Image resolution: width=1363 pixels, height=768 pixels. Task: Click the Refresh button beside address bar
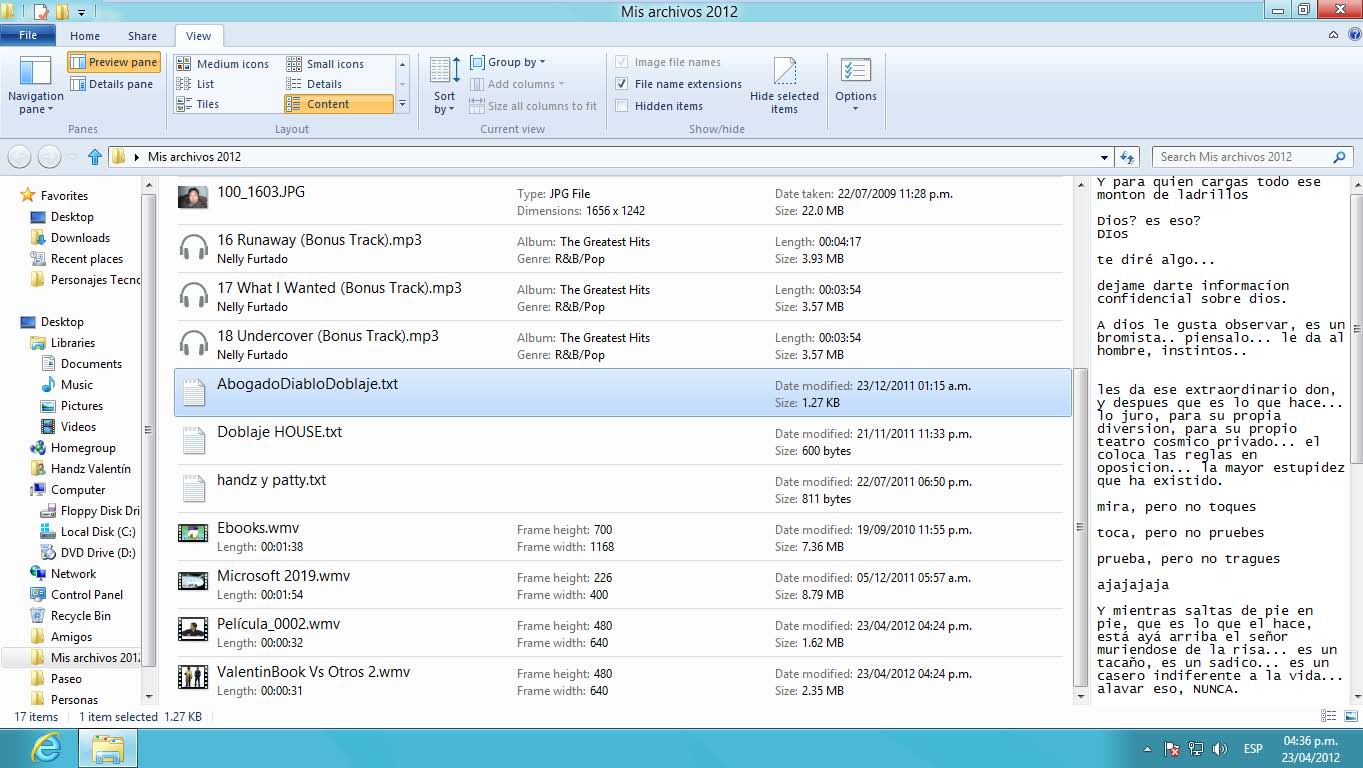pyautogui.click(x=1128, y=157)
